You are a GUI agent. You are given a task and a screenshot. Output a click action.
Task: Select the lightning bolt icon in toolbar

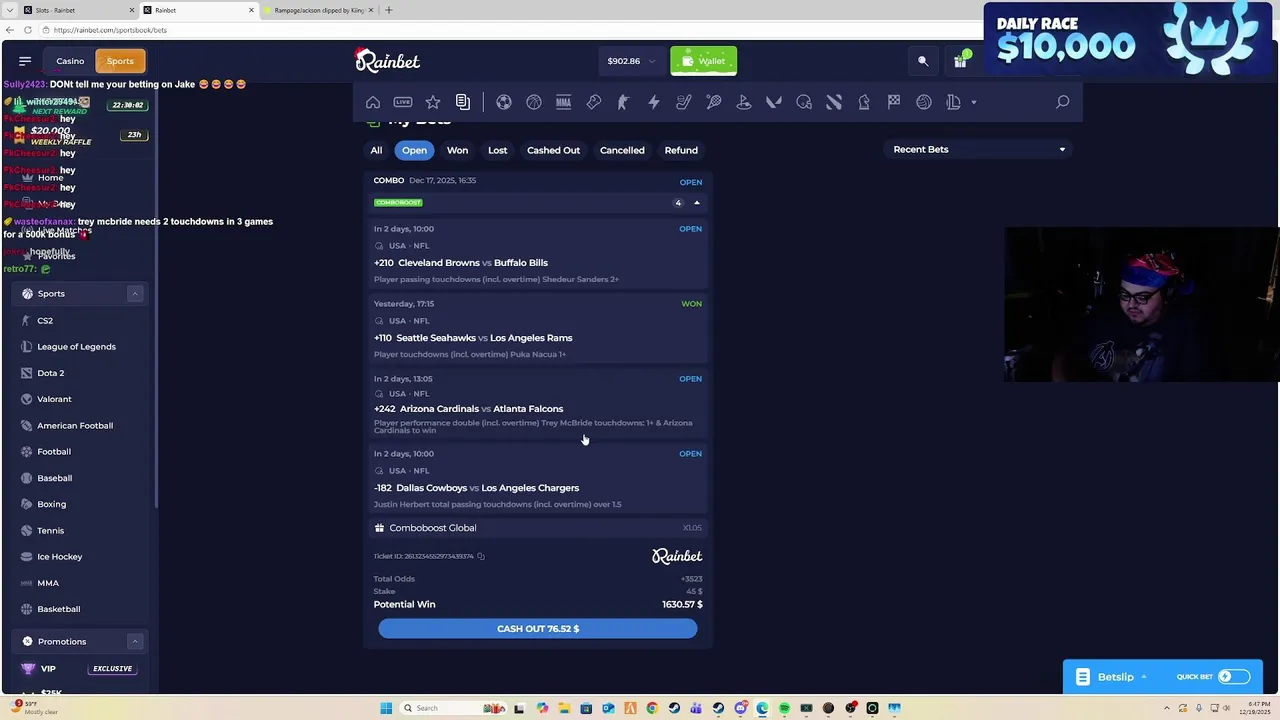pos(654,102)
